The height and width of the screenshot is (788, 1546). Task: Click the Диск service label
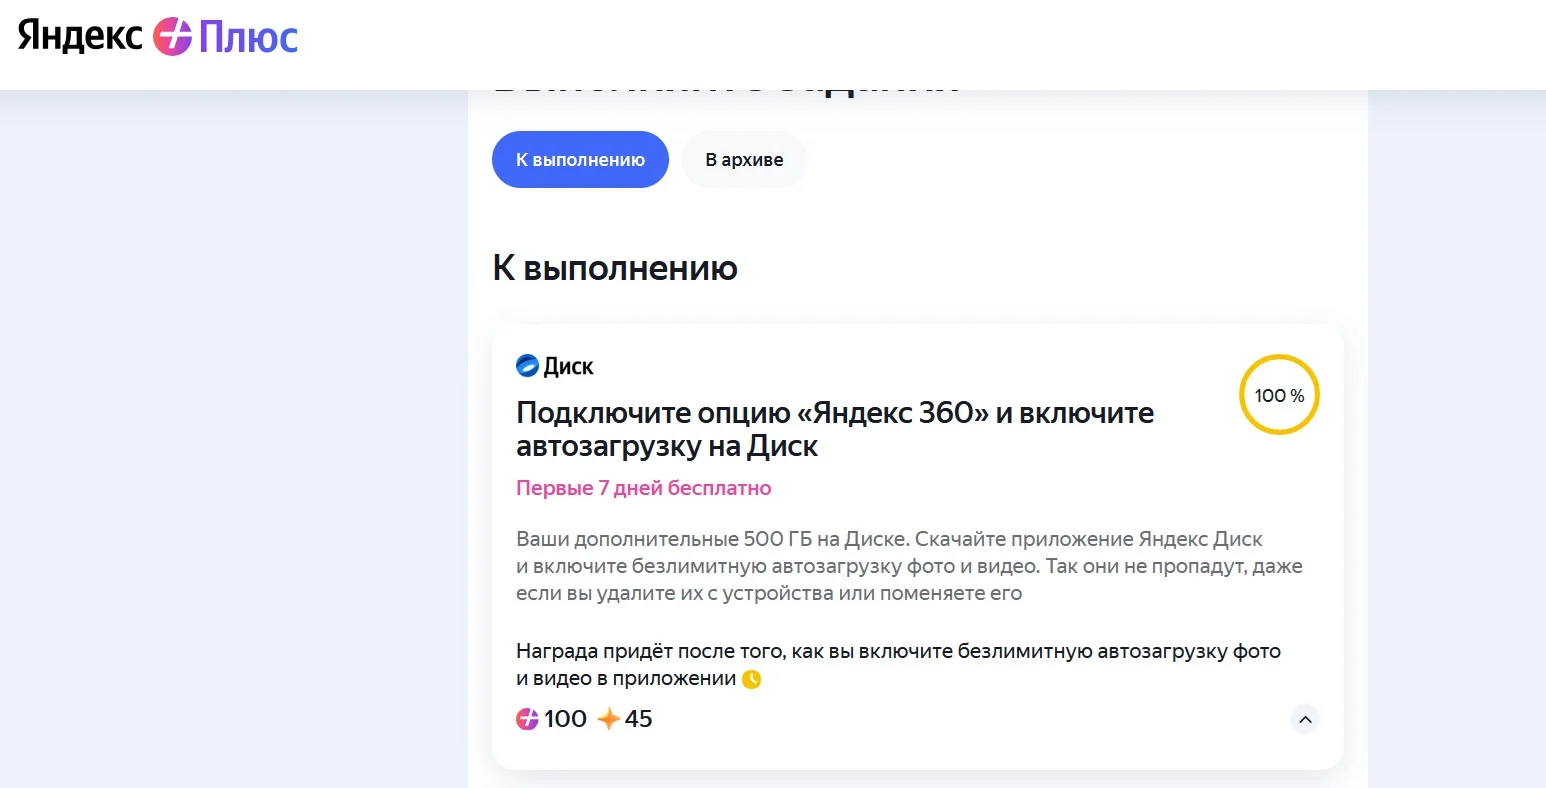pyautogui.click(x=568, y=367)
